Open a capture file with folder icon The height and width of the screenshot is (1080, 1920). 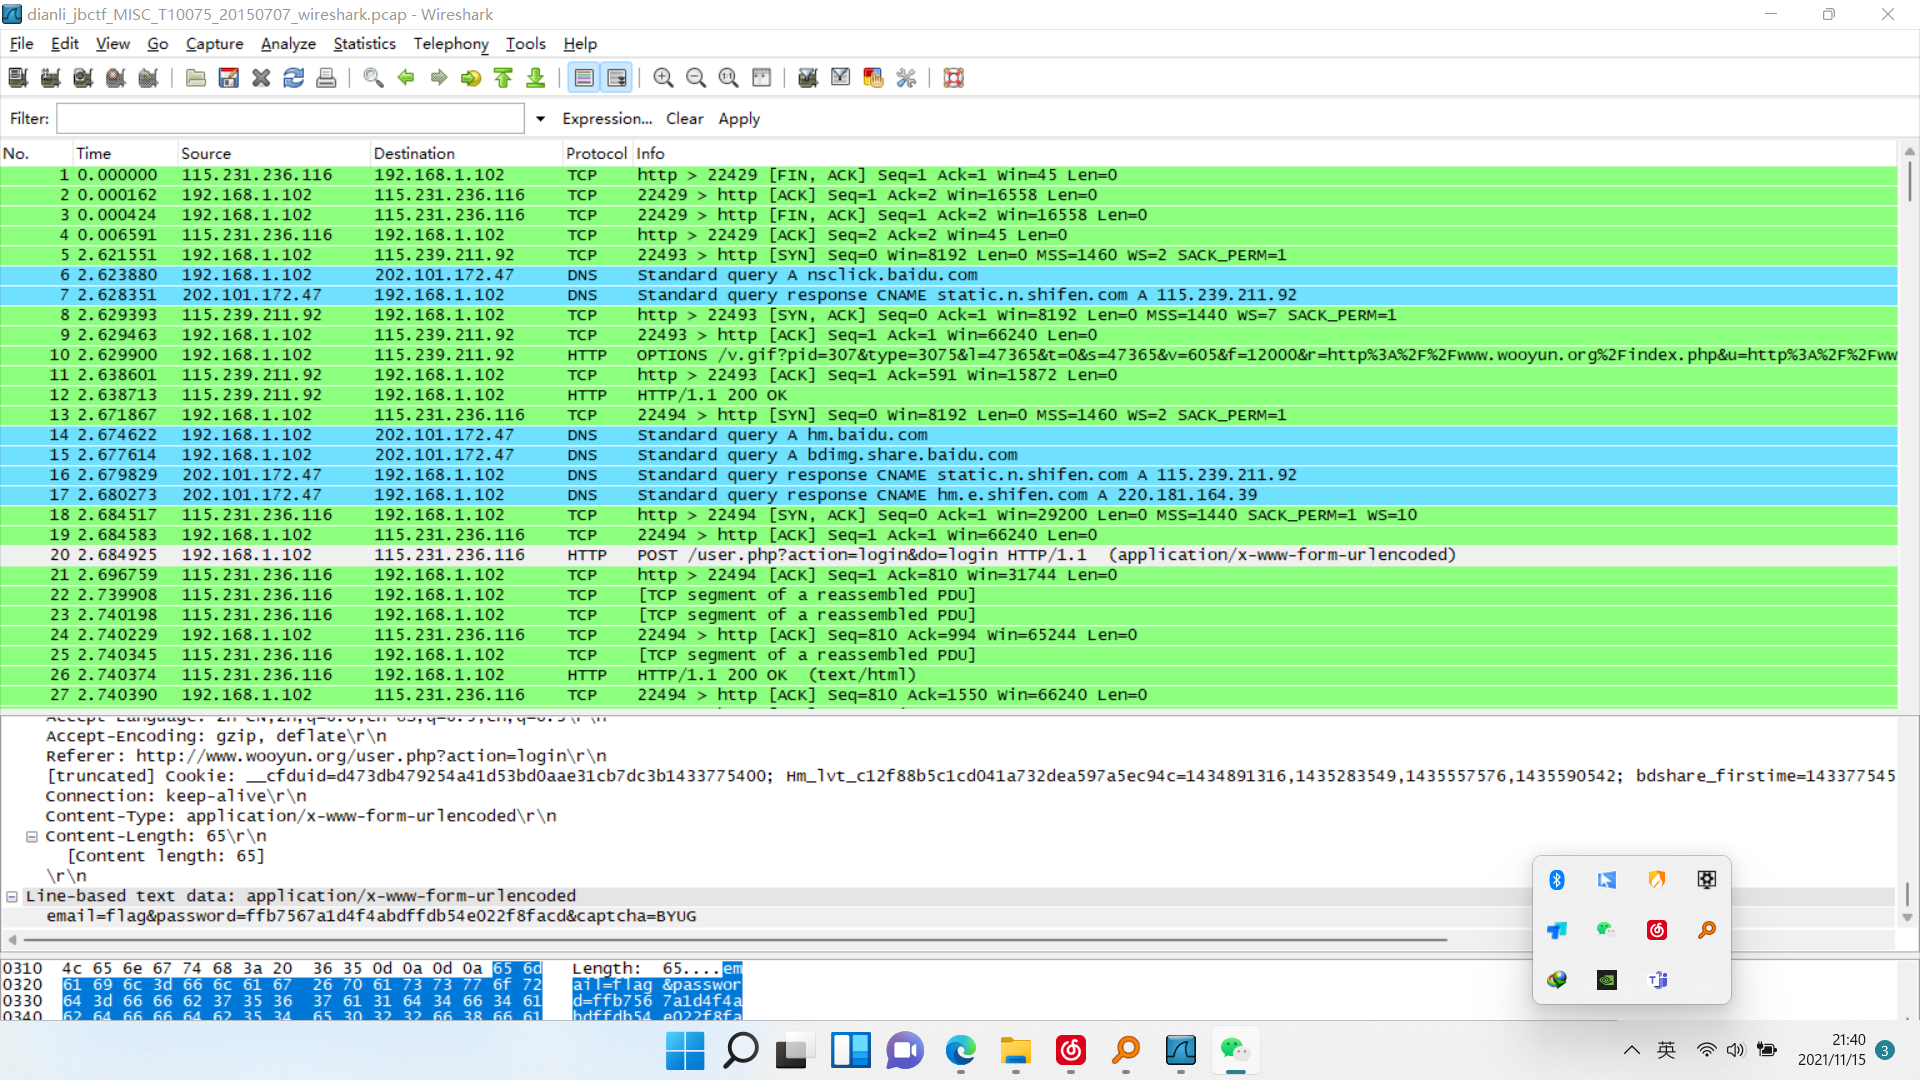click(x=196, y=78)
